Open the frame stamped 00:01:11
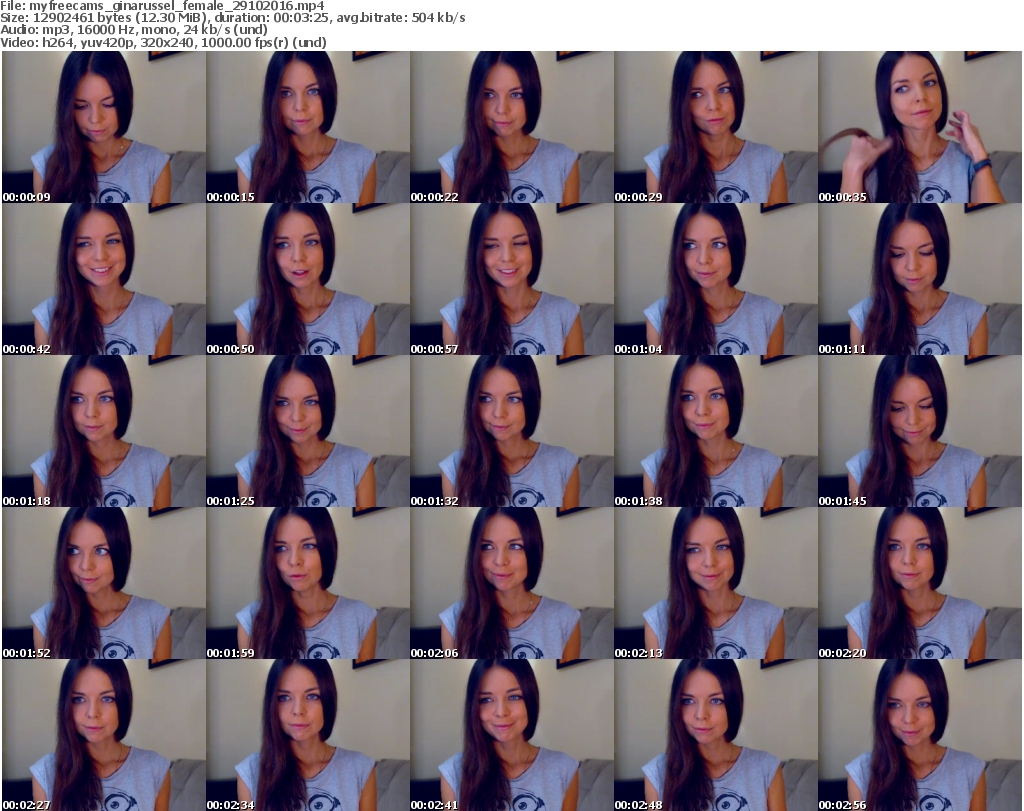The image size is (1024, 811). click(x=920, y=279)
